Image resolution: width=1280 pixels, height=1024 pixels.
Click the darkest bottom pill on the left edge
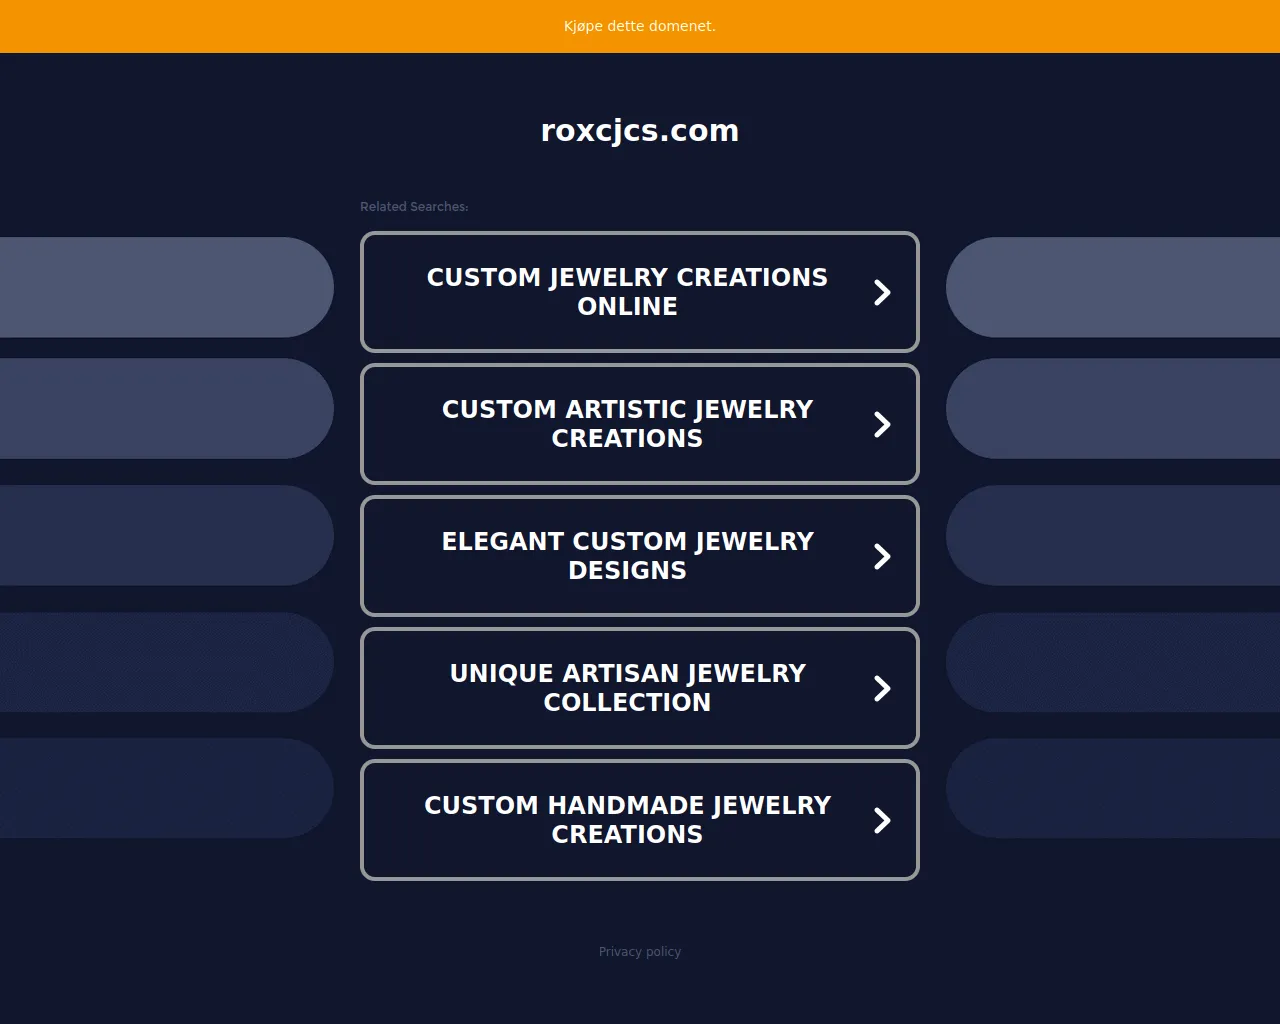165,788
